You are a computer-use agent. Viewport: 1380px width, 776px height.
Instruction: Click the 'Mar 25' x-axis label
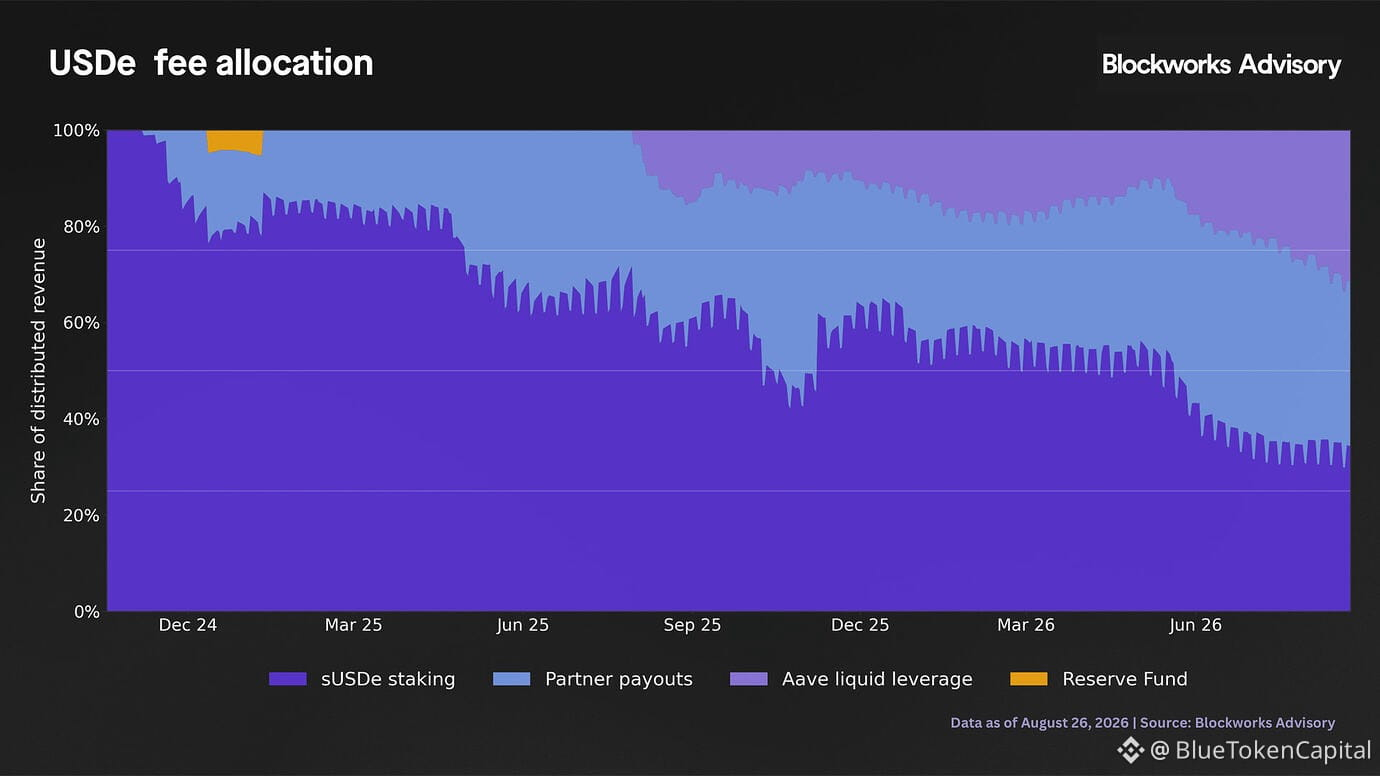pyautogui.click(x=353, y=625)
